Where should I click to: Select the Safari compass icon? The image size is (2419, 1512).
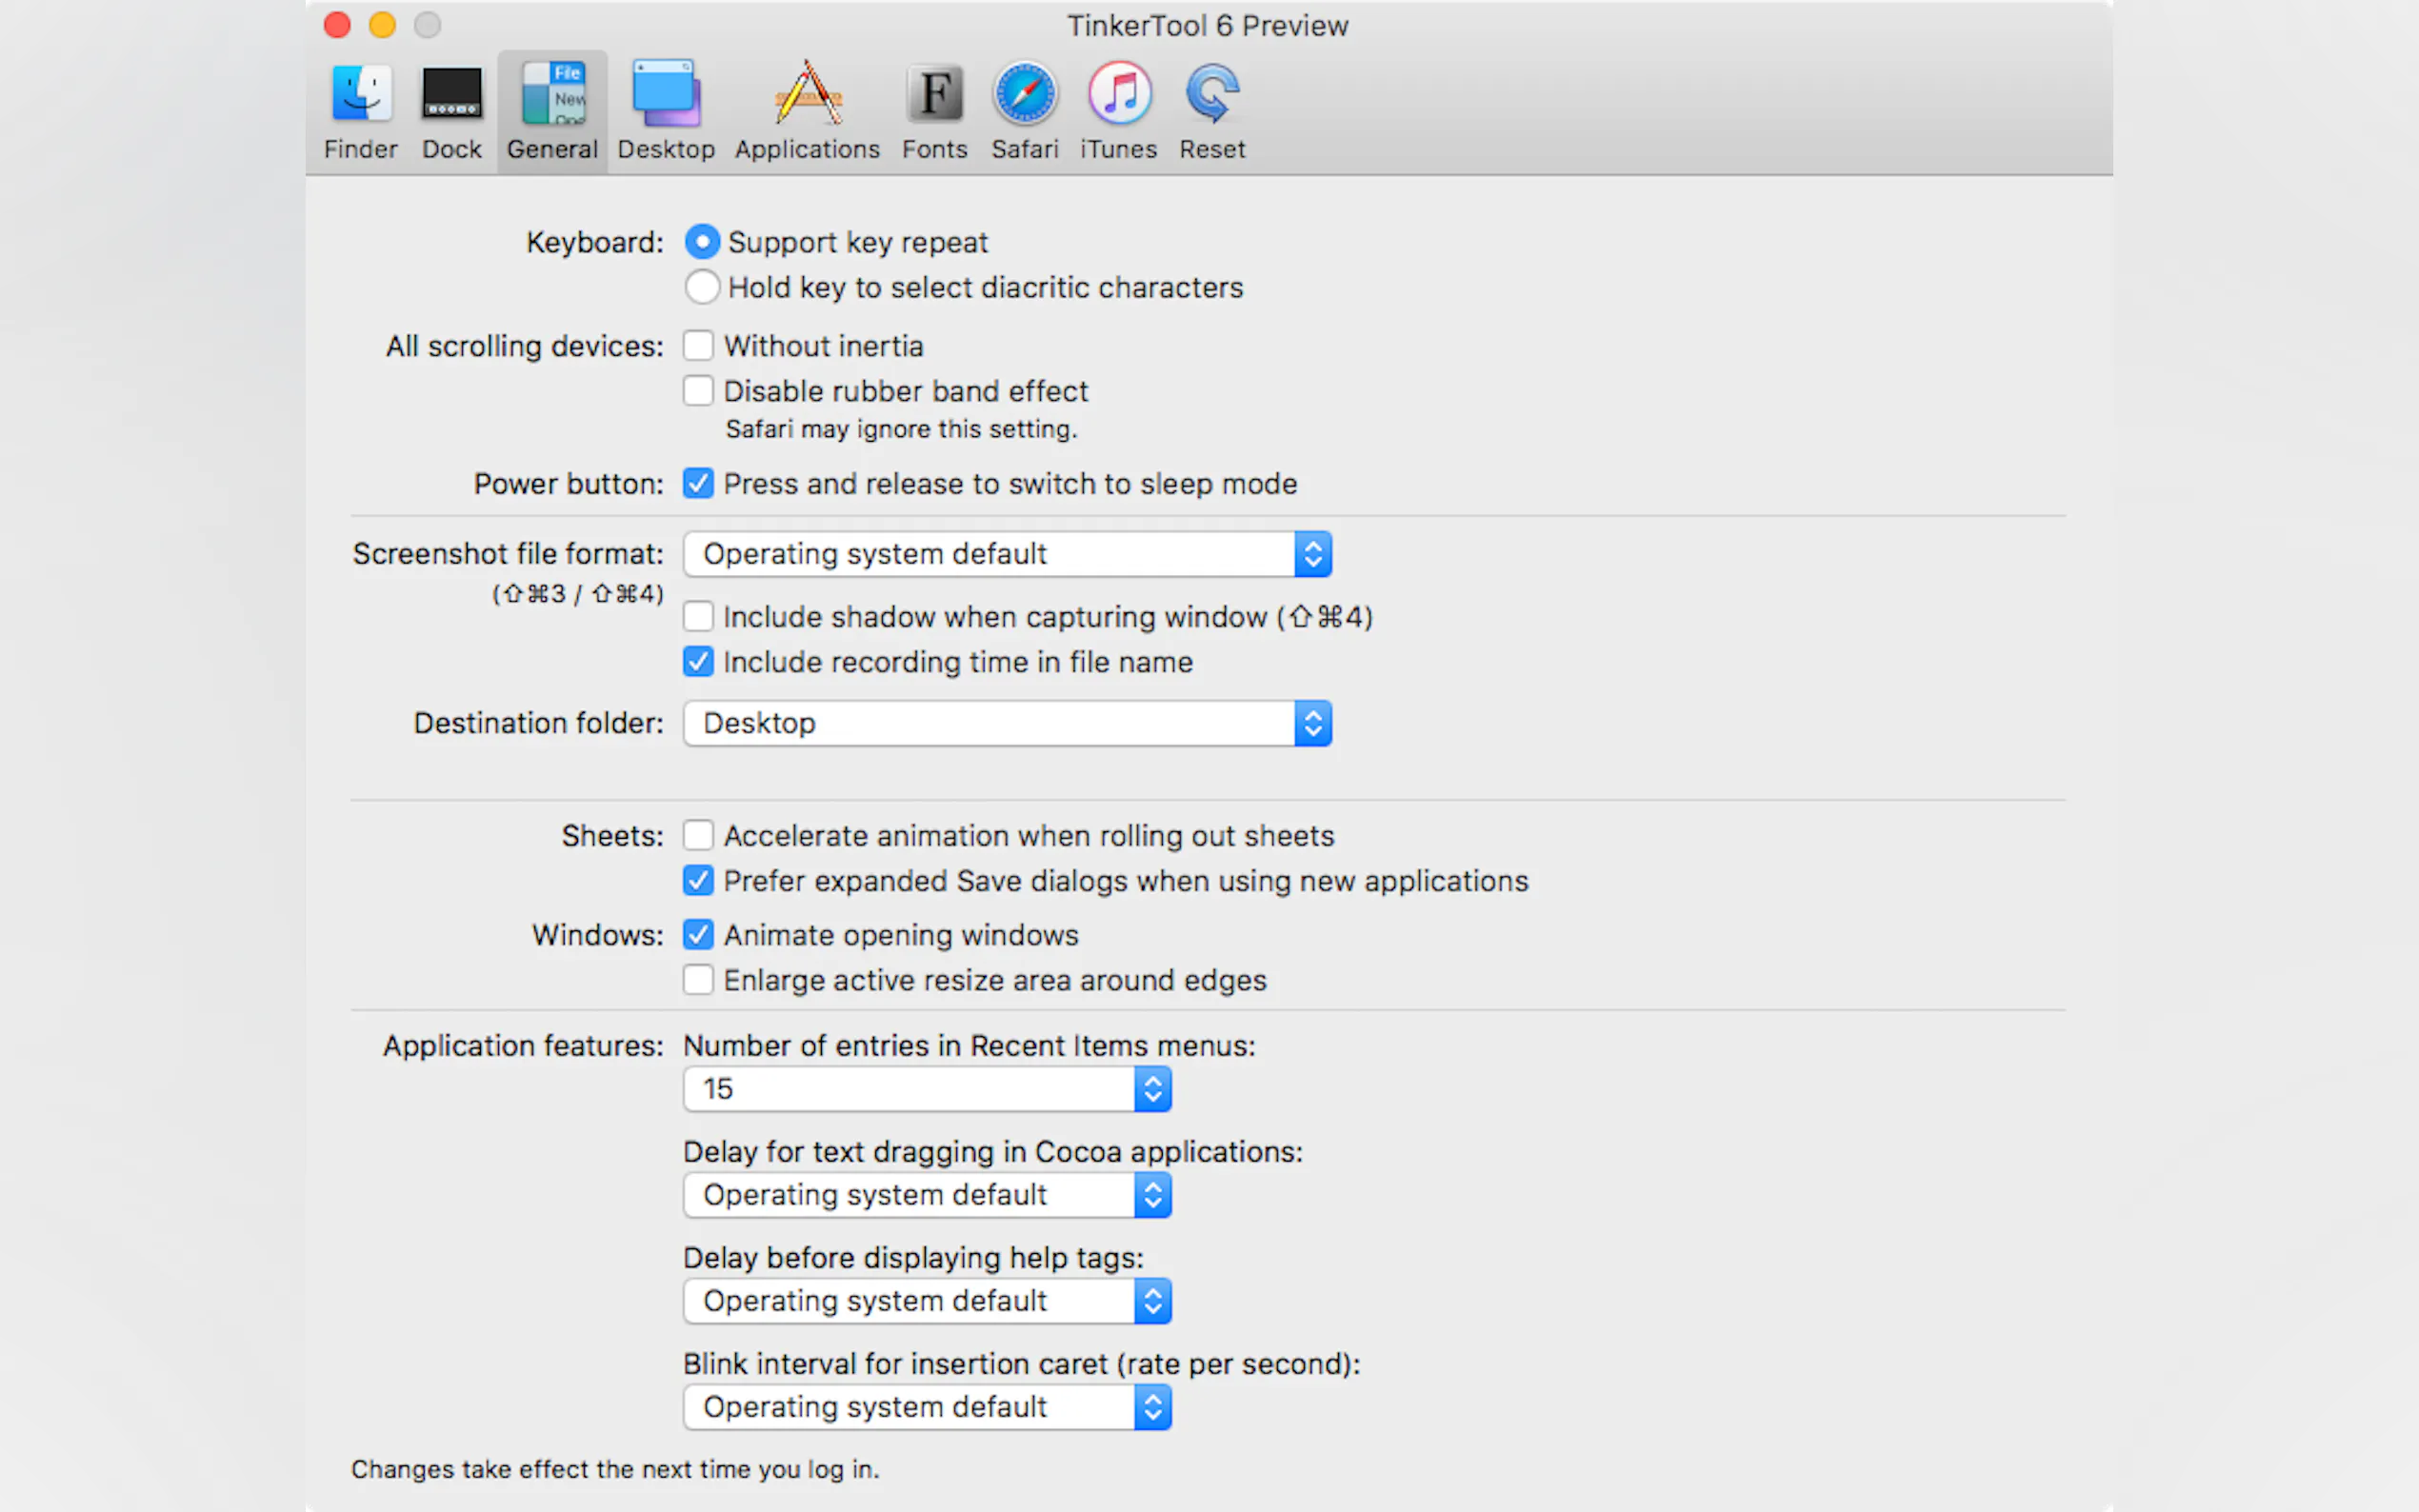coord(1024,95)
